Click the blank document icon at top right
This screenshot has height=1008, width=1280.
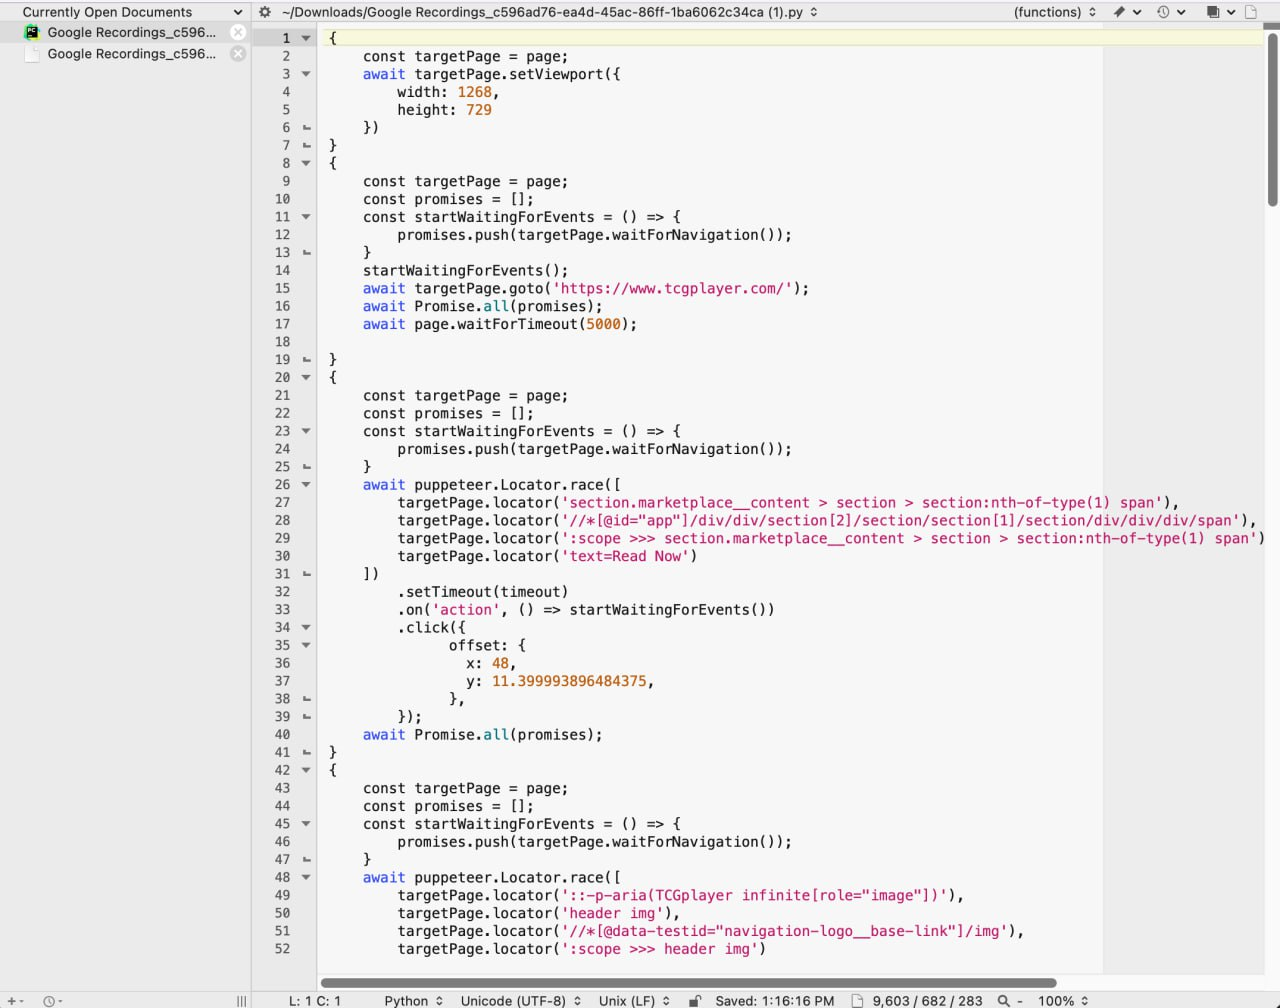[1251, 12]
